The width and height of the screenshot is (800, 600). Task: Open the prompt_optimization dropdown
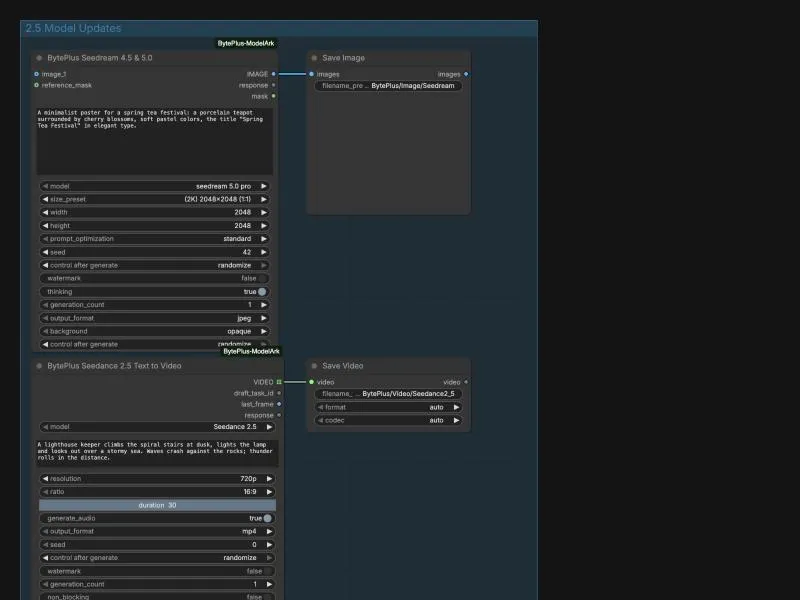point(154,239)
